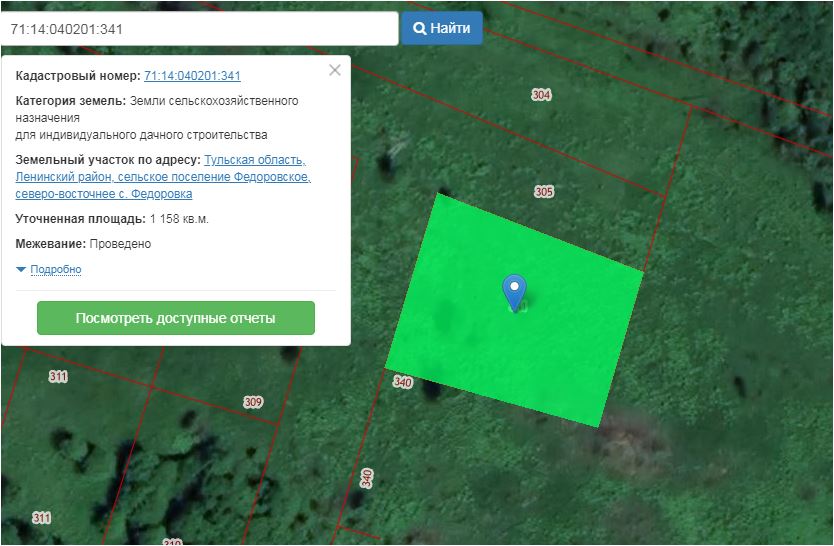Expand the Подробно details section
This screenshot has width=834, height=546.
55,270
